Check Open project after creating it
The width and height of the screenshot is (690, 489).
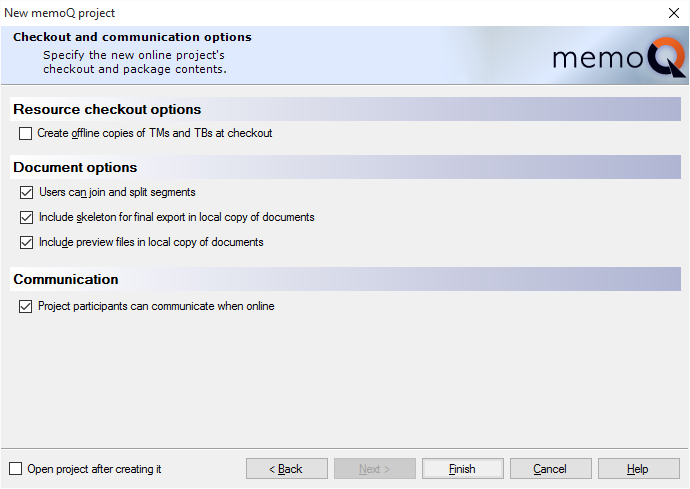(15, 469)
